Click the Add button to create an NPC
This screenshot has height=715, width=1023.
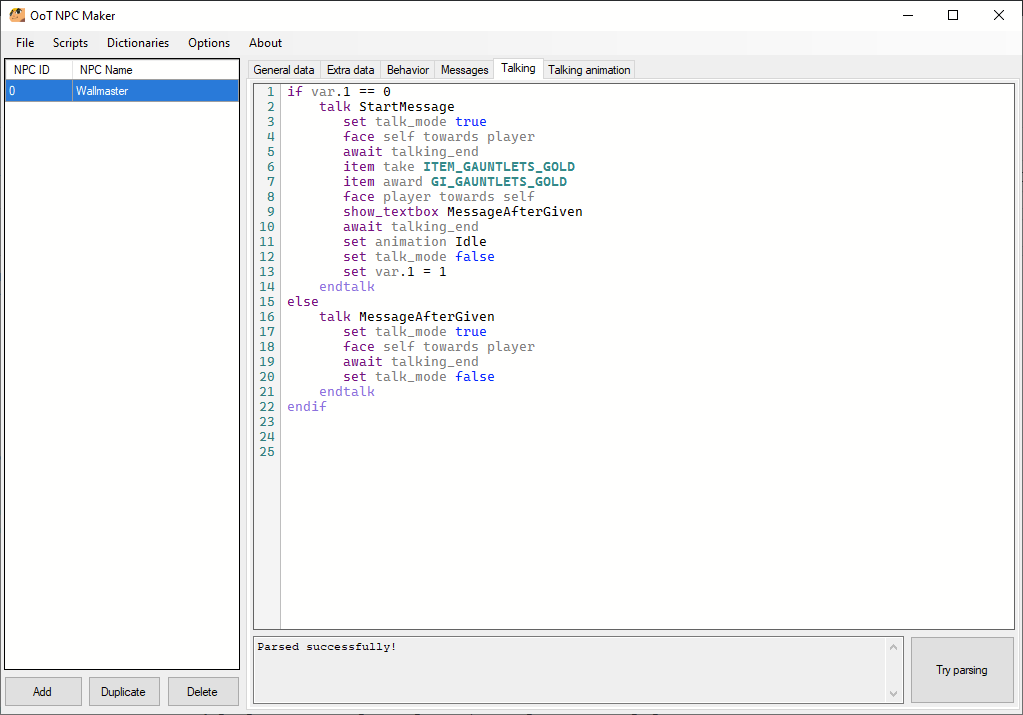tap(42, 691)
